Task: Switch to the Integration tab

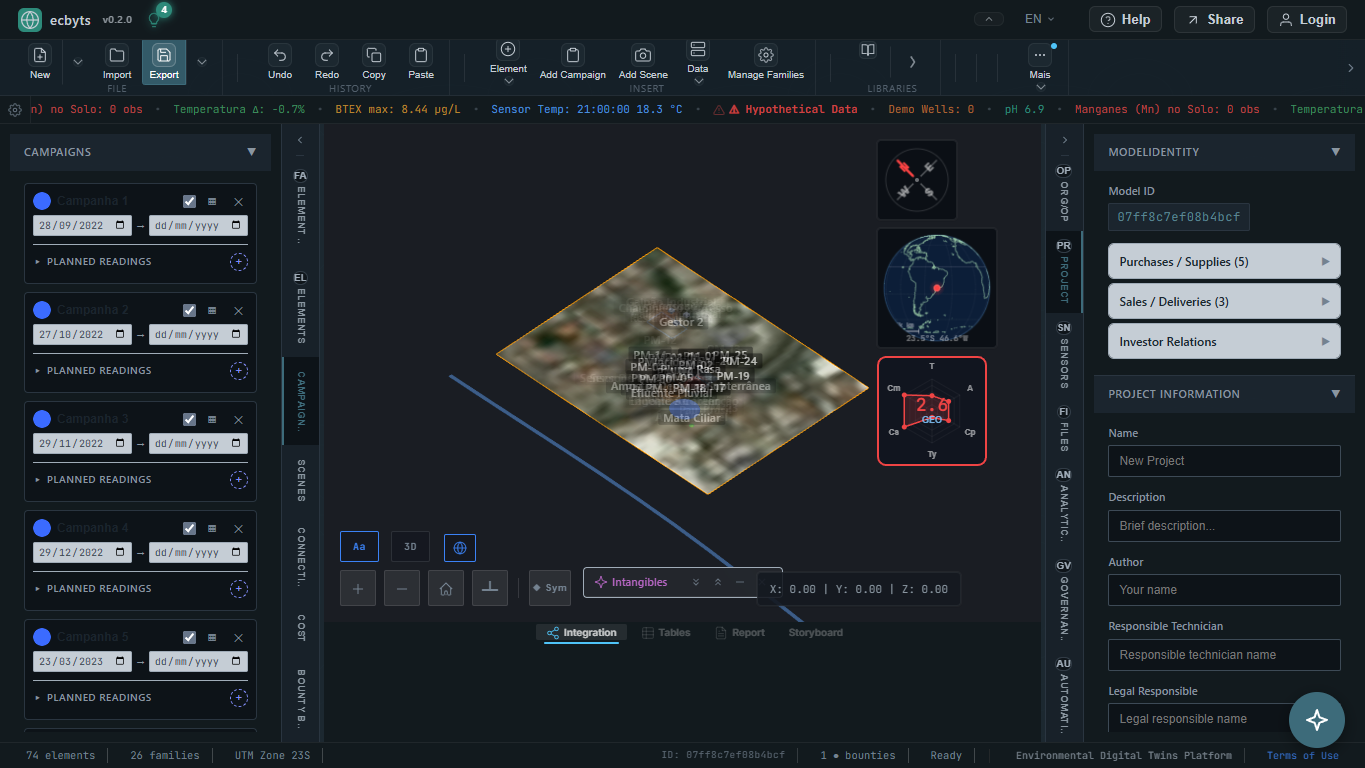Action: coord(581,633)
